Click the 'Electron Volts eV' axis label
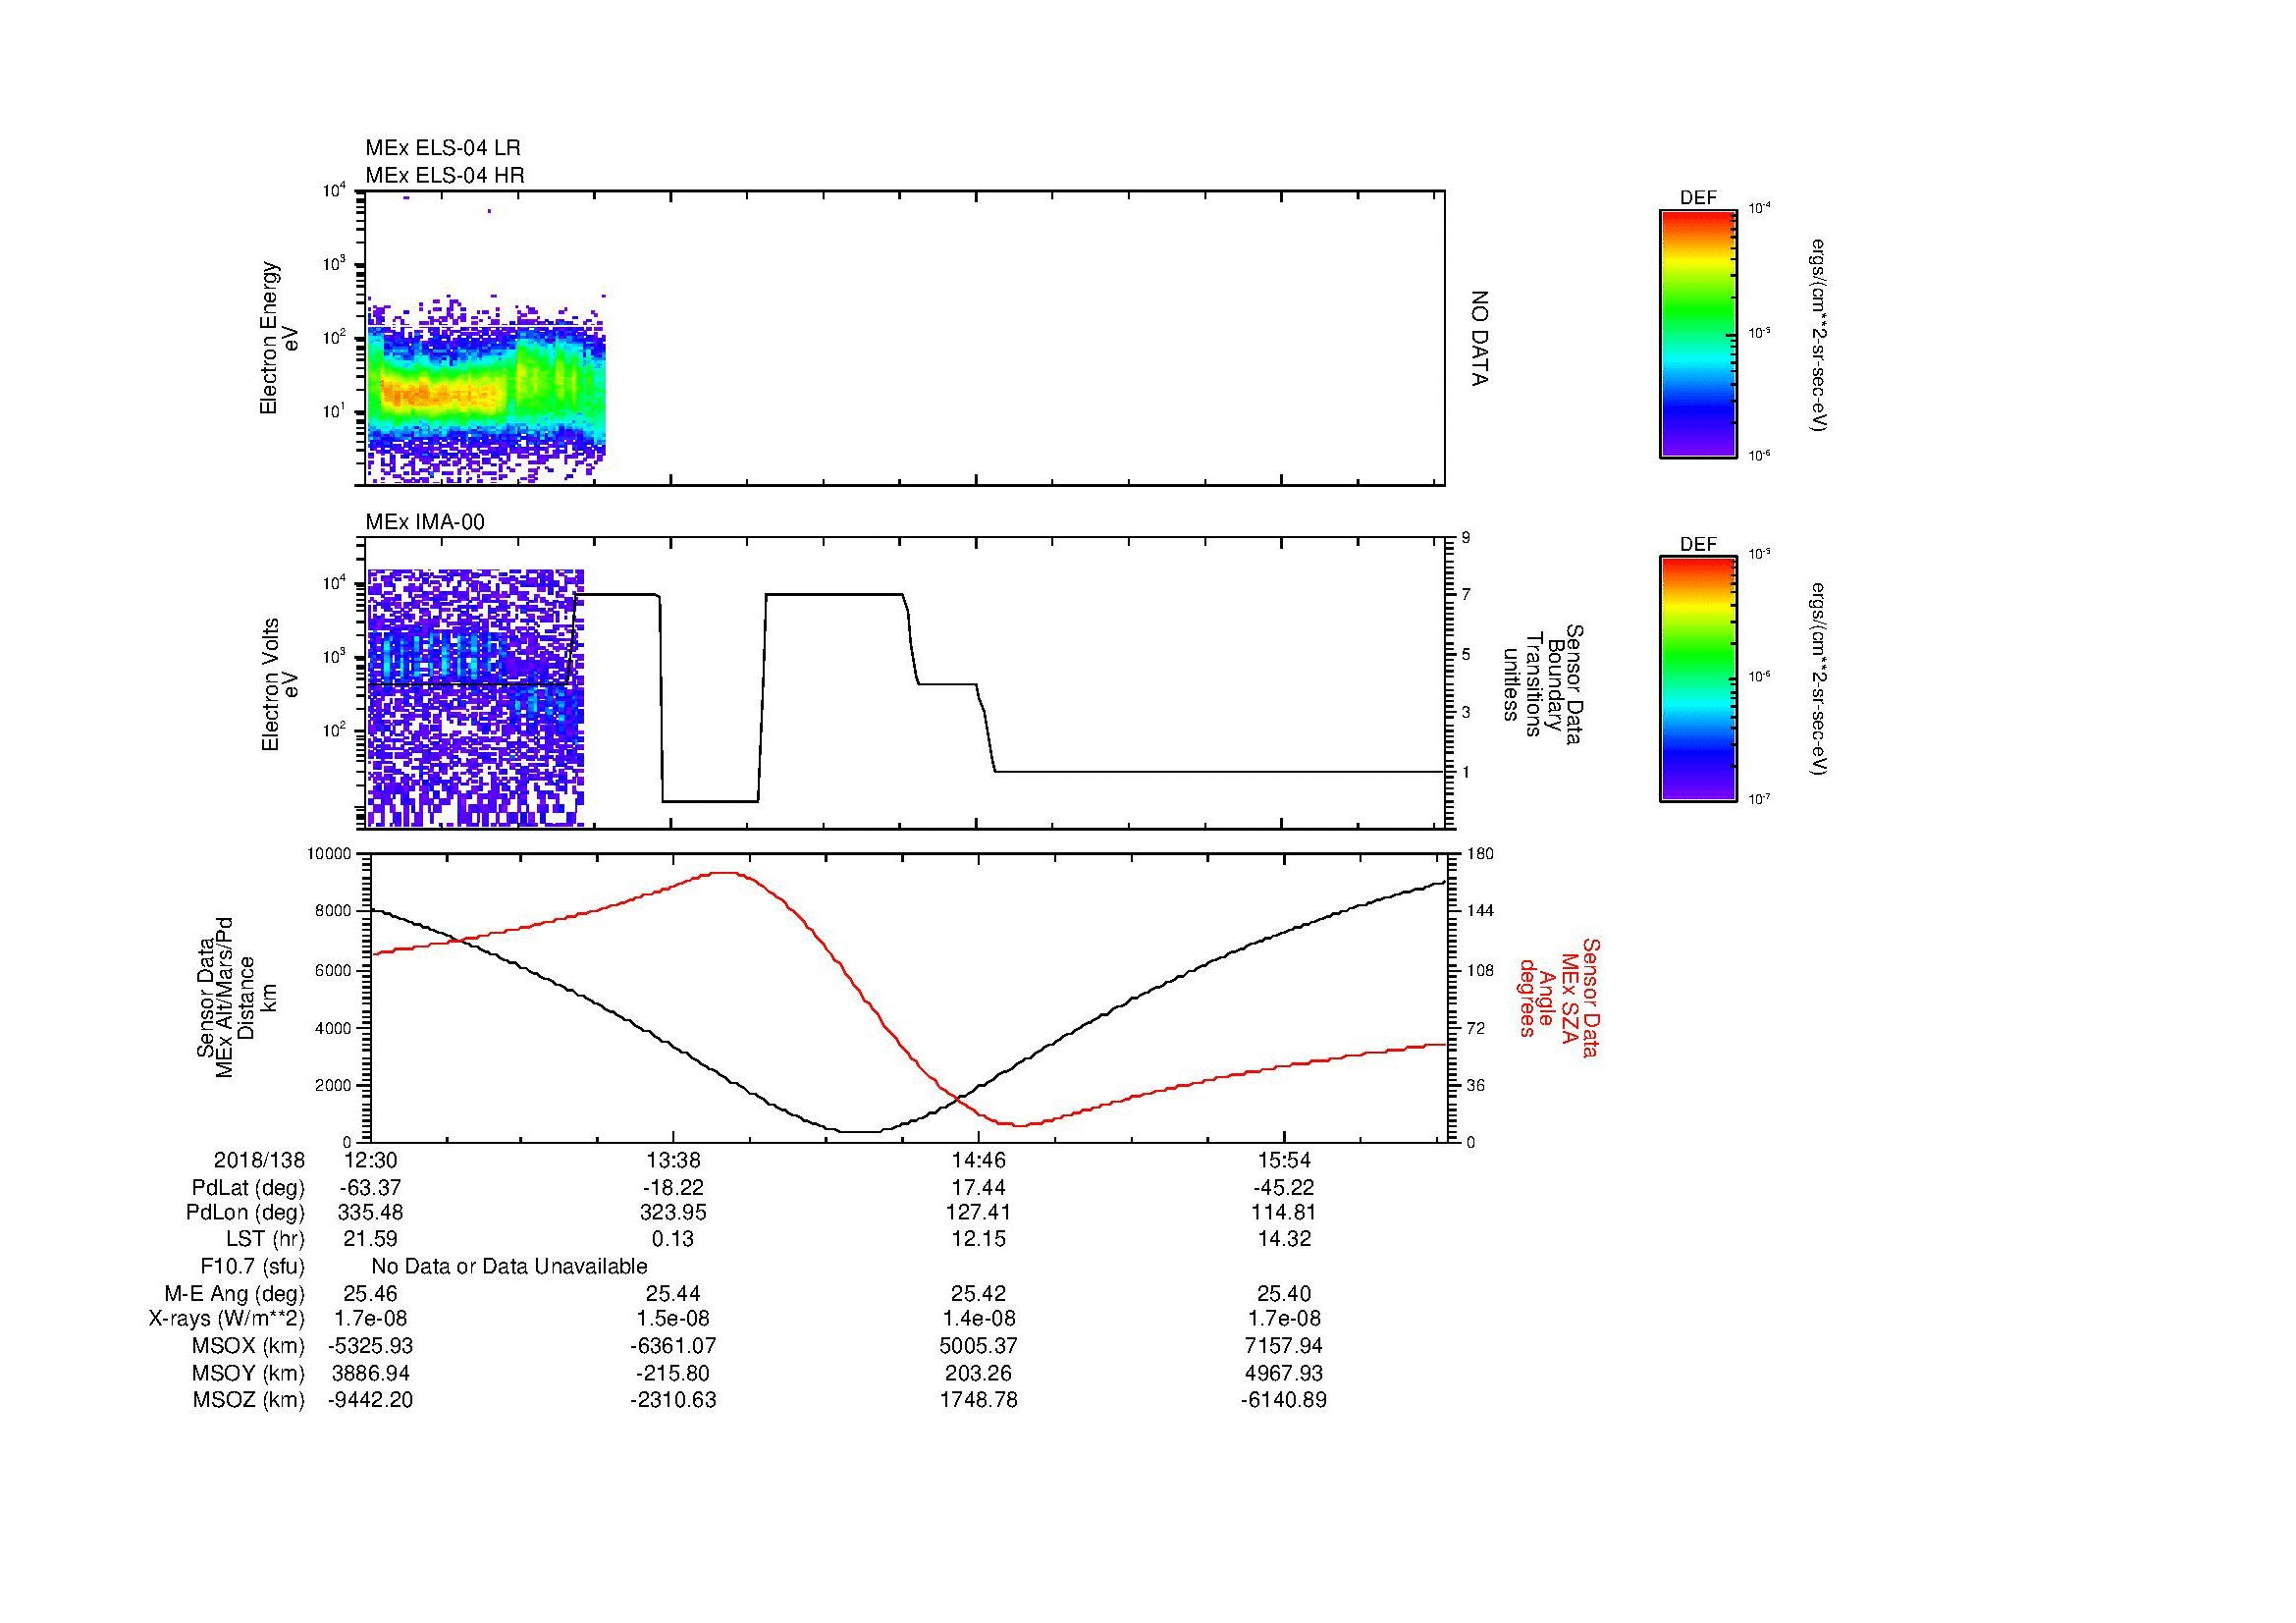Viewport: 2296px width, 1623px height. (x=279, y=684)
